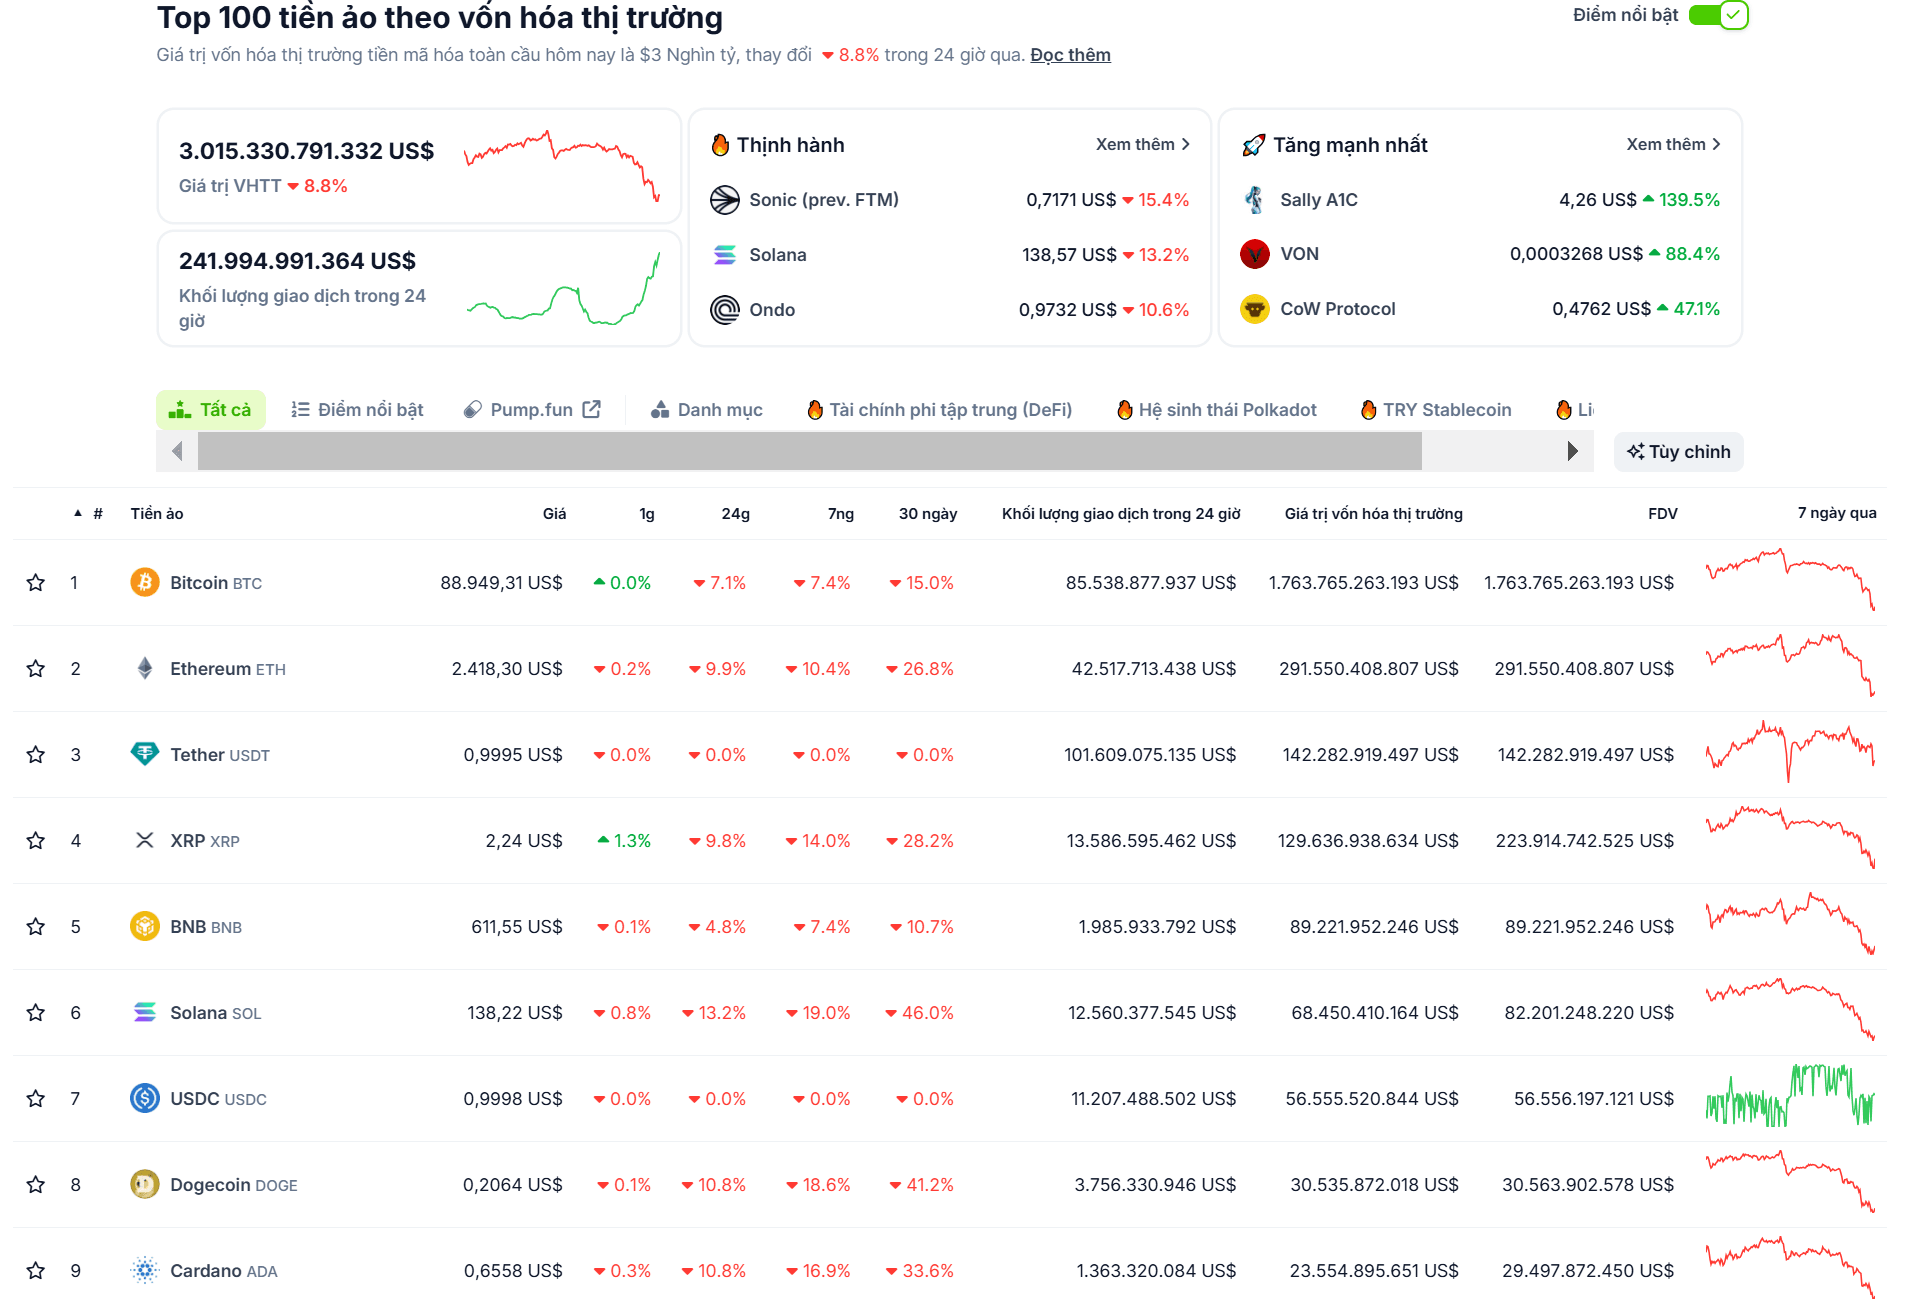Star Cardano as favorite
Screen dimensions: 1917x1305
(36, 1270)
